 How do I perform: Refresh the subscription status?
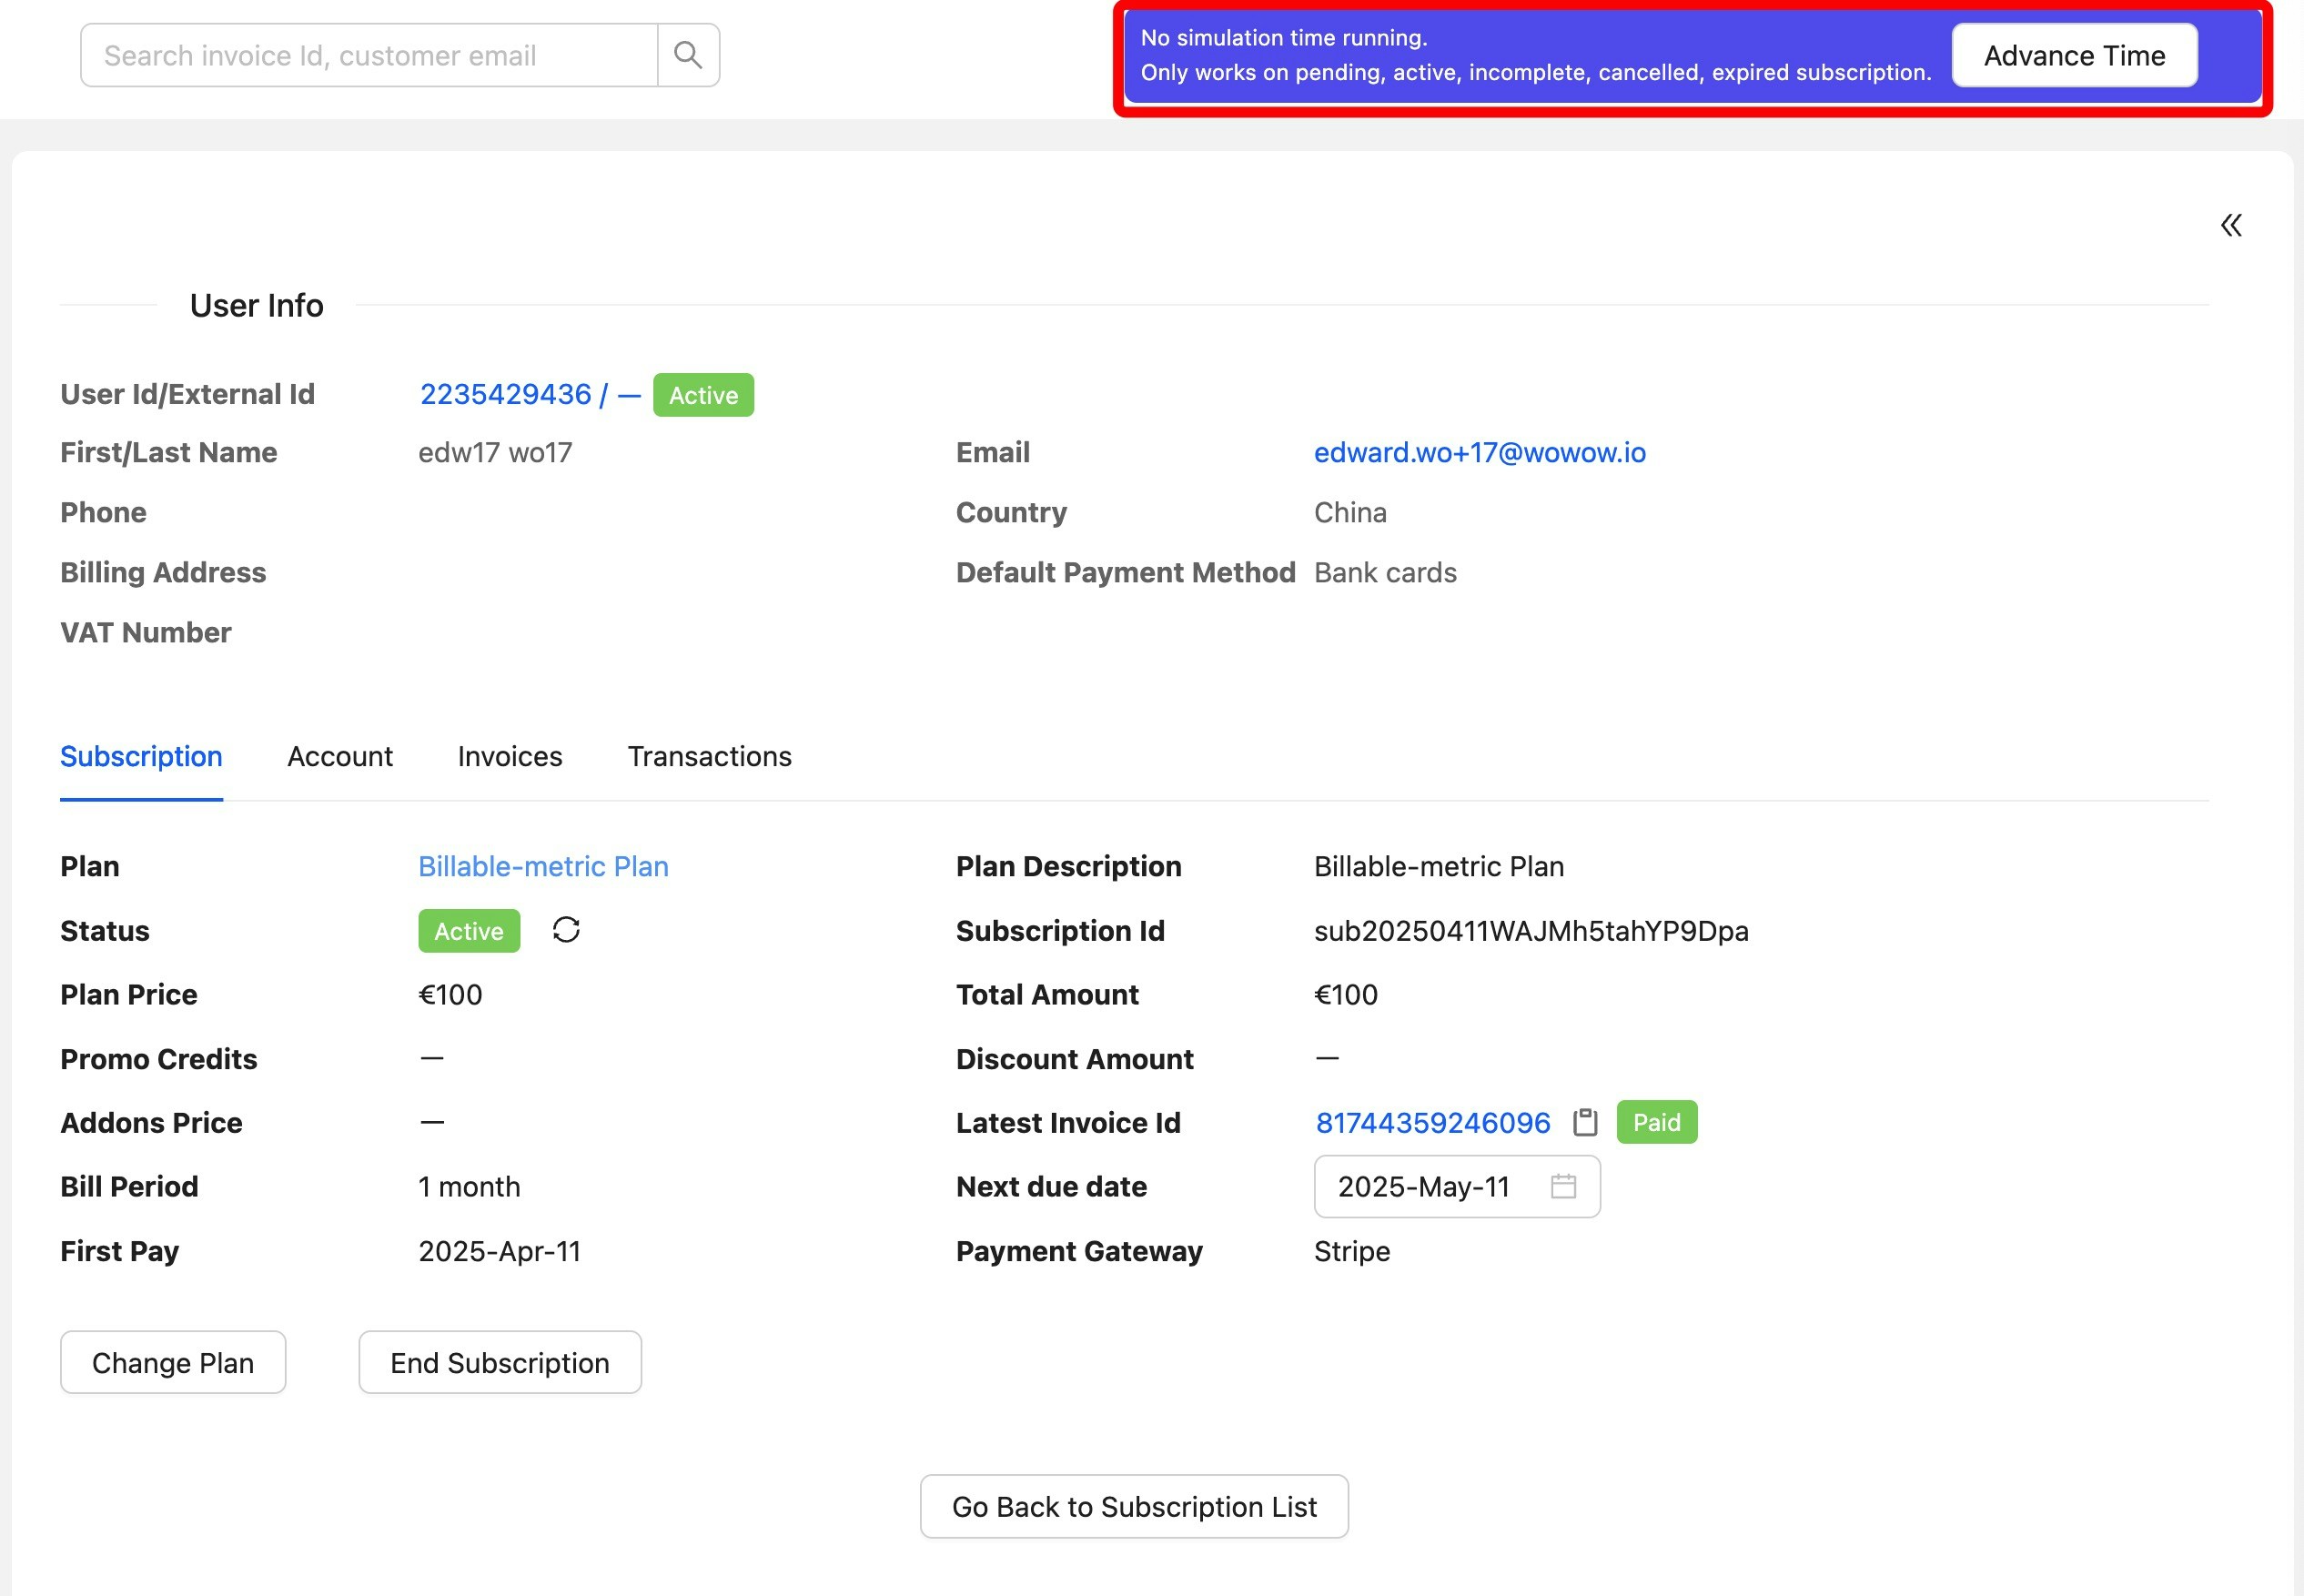tap(566, 930)
